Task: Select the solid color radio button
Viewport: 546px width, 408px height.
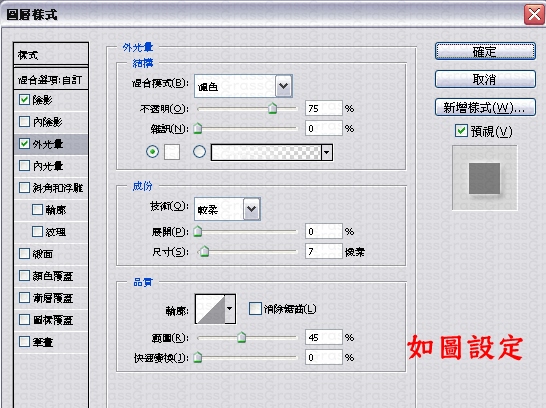Action: 153,152
